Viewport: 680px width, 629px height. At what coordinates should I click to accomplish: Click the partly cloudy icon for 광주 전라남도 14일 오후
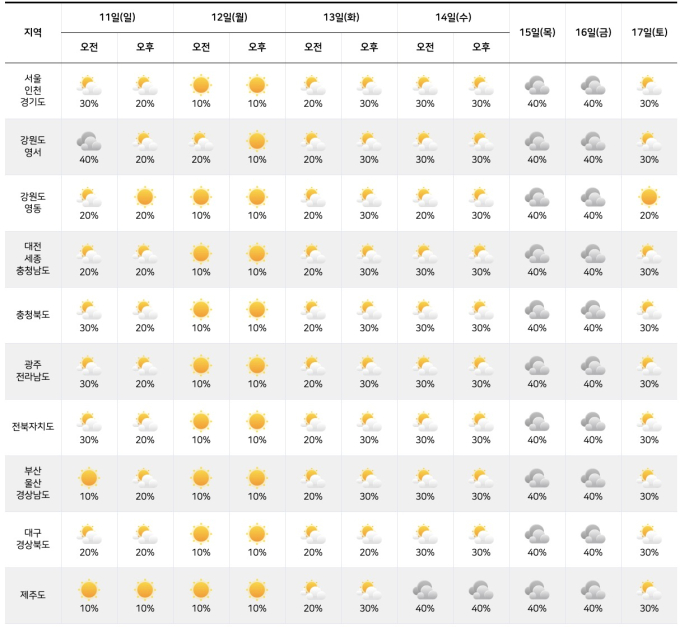pyautogui.click(x=481, y=366)
